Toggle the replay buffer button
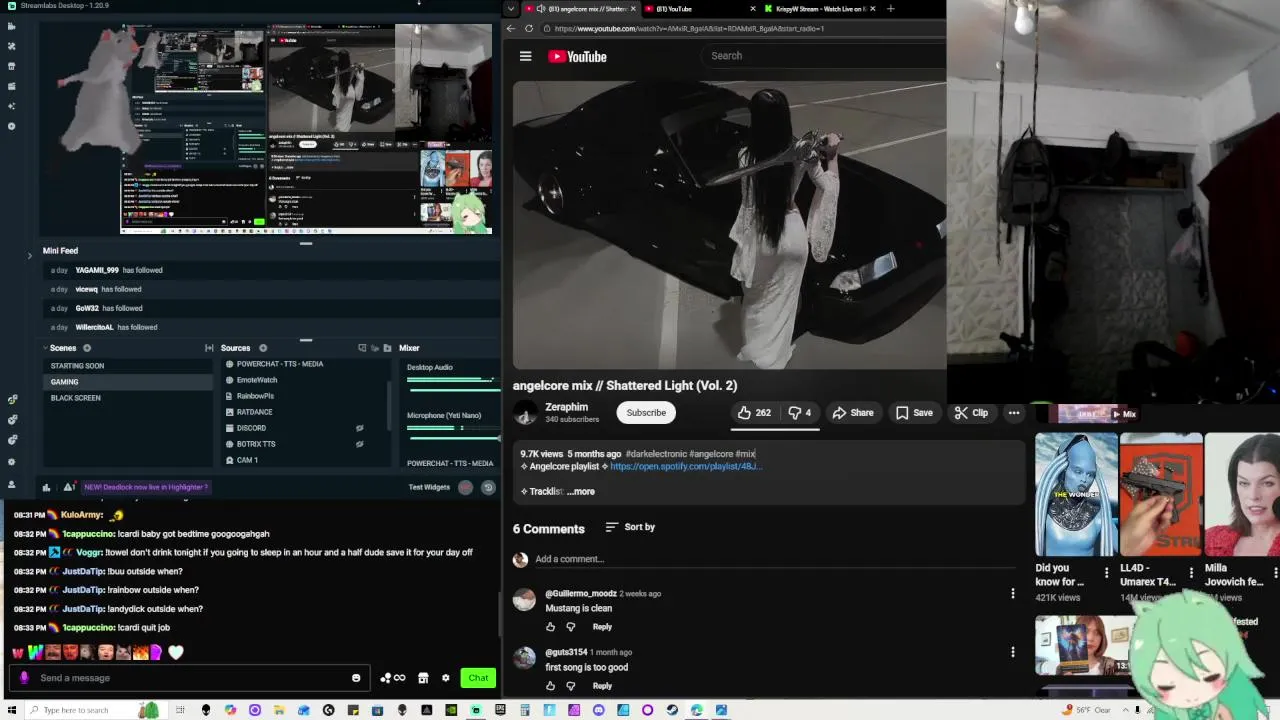The image size is (1280, 720). pyautogui.click(x=488, y=487)
